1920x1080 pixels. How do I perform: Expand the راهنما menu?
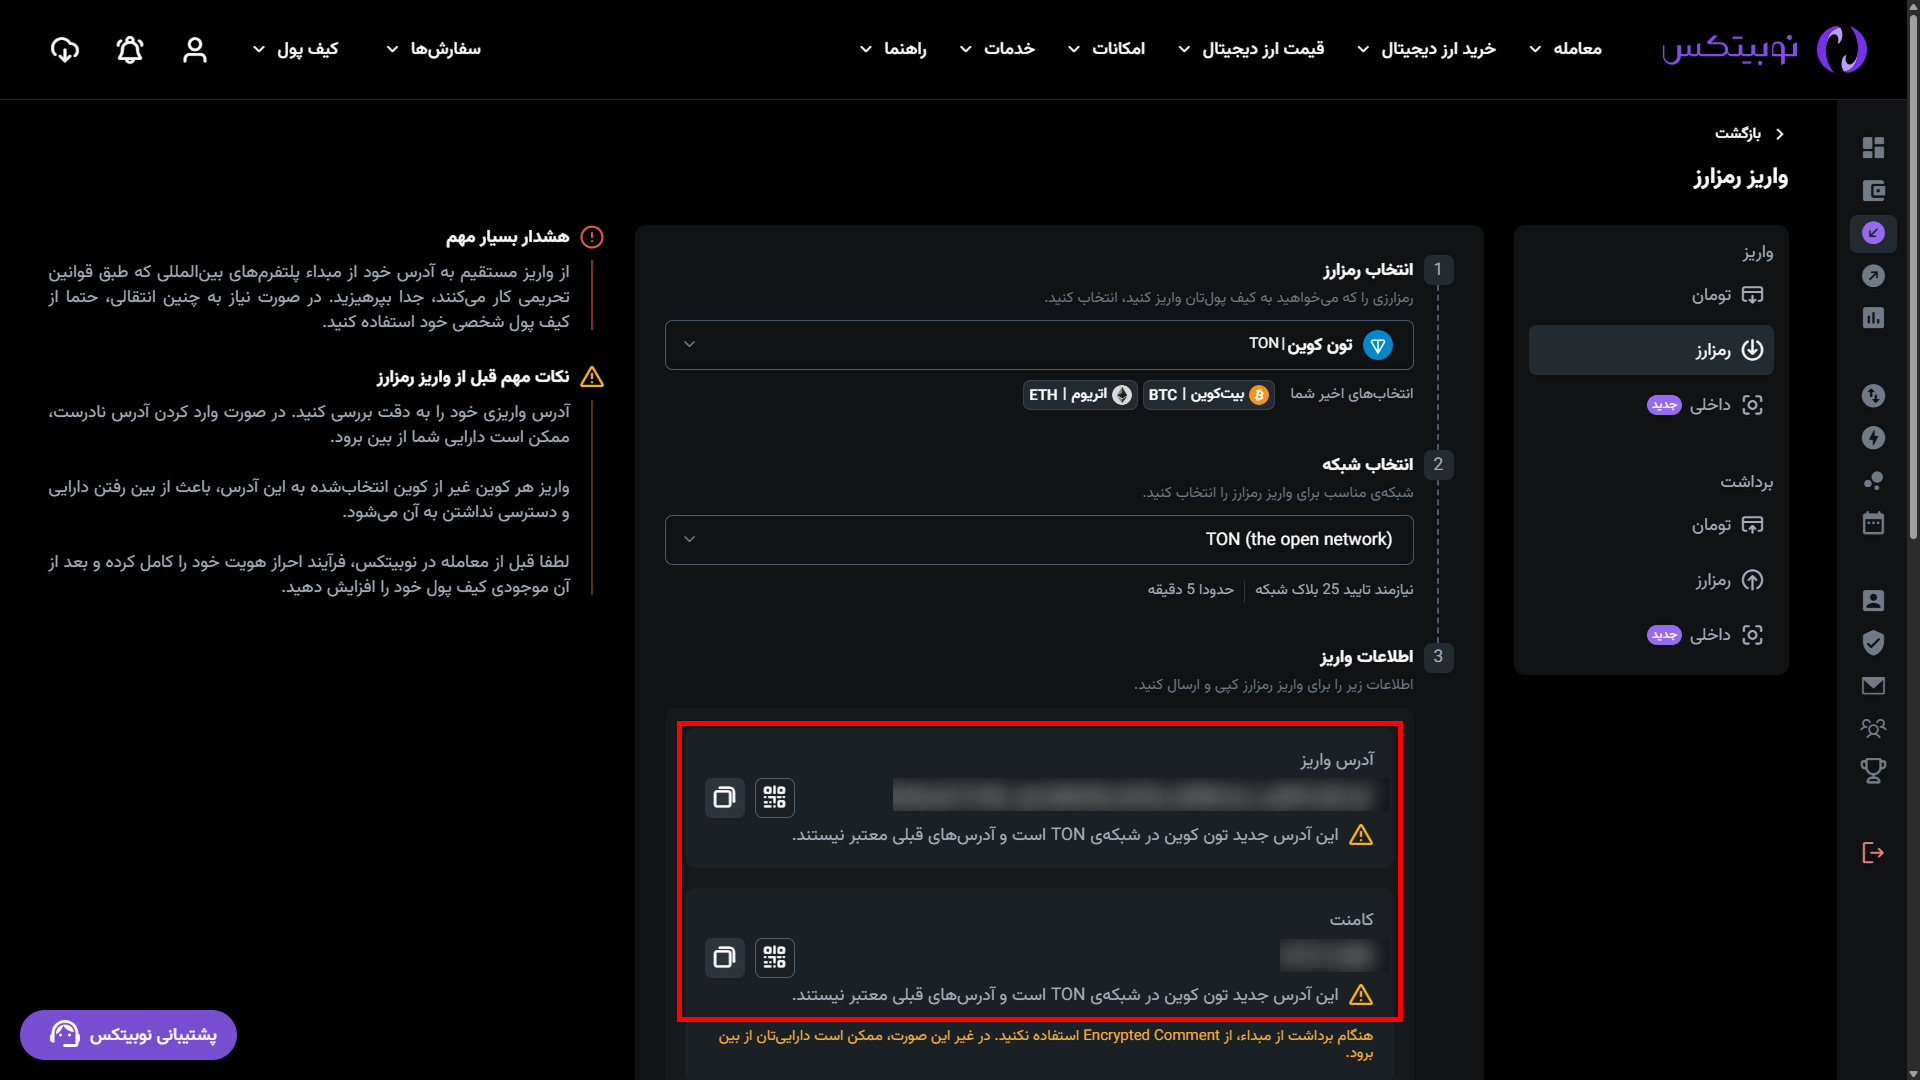click(x=893, y=49)
